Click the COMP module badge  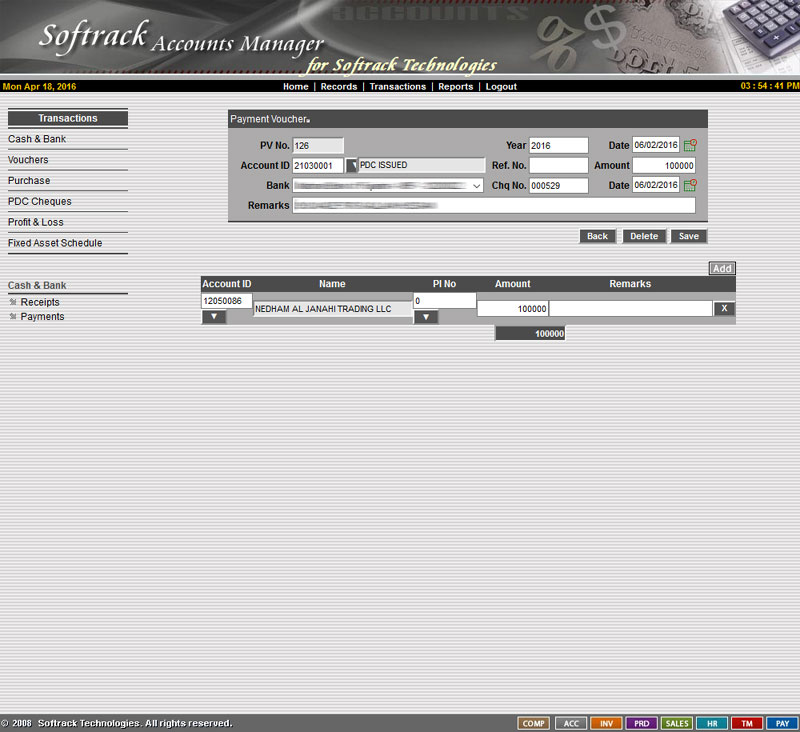coord(534,723)
